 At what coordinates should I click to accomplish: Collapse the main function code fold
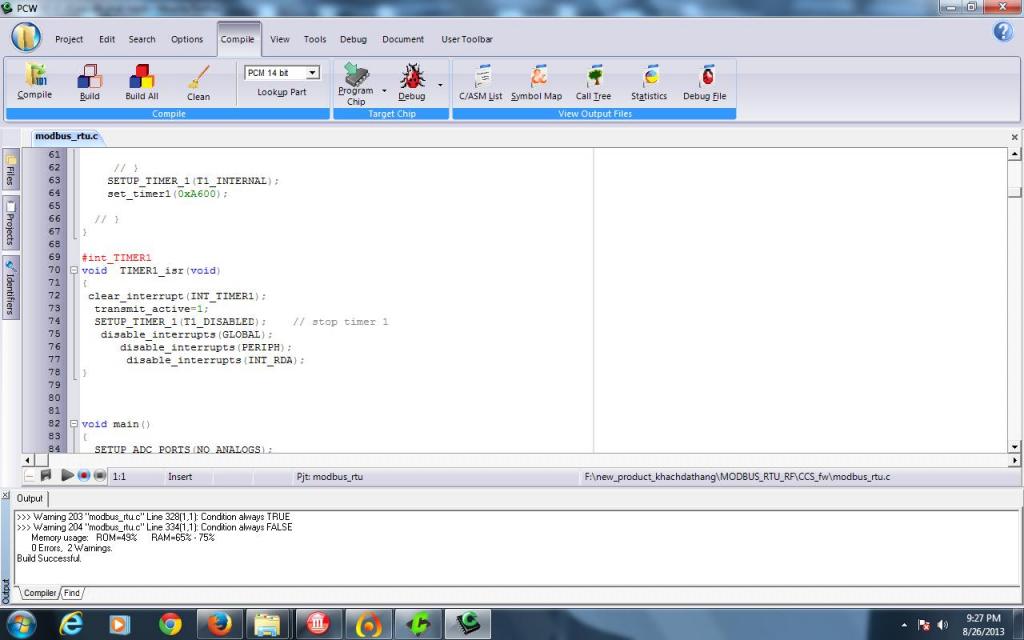coord(73,424)
